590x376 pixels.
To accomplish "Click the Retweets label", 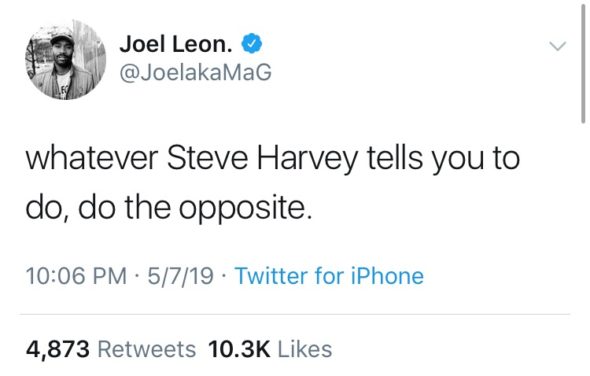I will pyautogui.click(x=147, y=349).
